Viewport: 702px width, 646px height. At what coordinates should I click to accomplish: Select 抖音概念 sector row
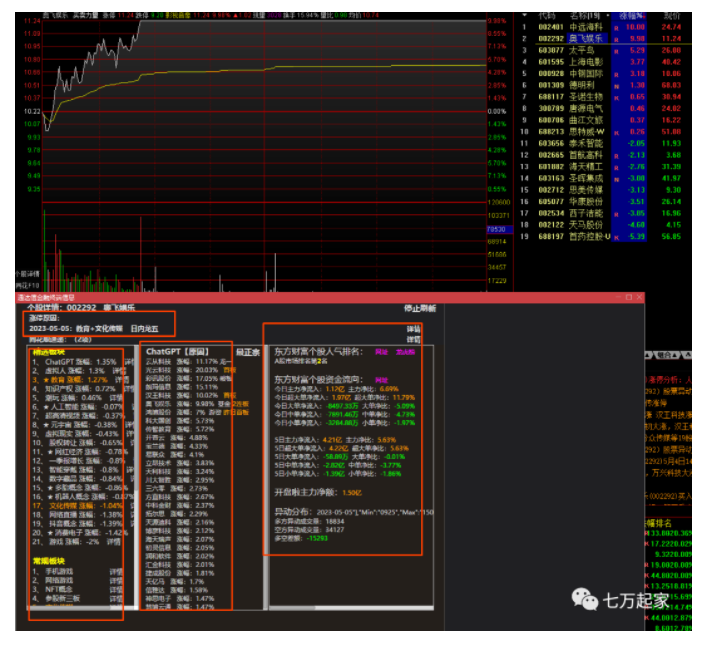(x=77, y=524)
